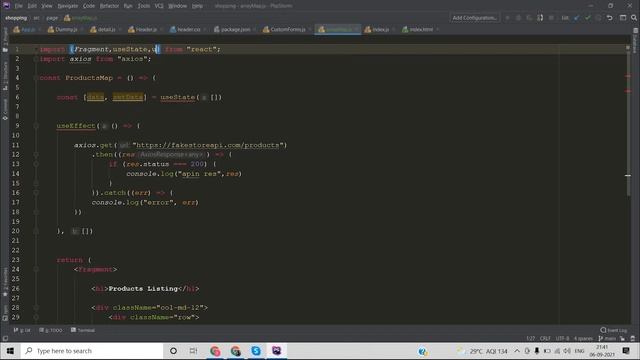Open Task View on the taskbar
The width and height of the screenshot is (640, 360).
[x=193, y=351]
